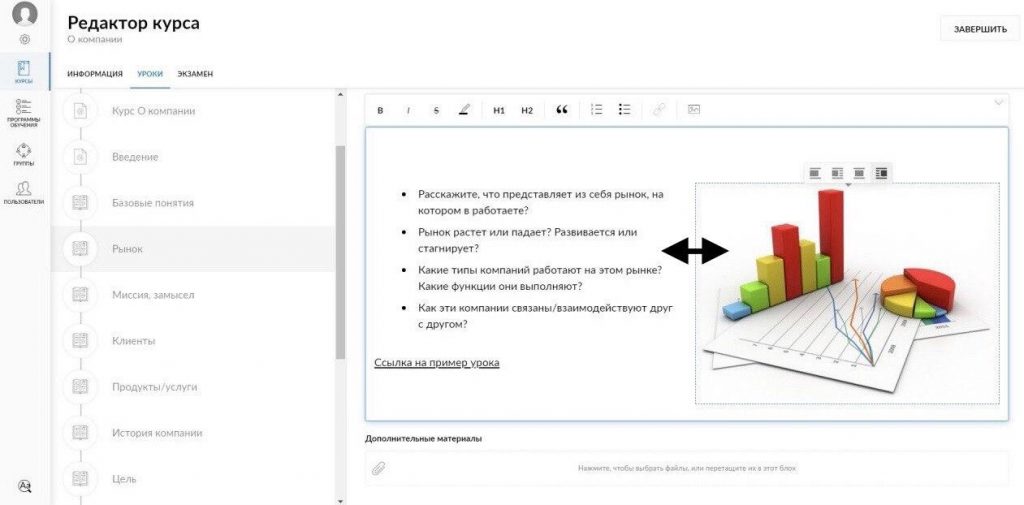The width and height of the screenshot is (1024, 505).
Task: Click the О компании subtitle
Action: click(x=95, y=40)
